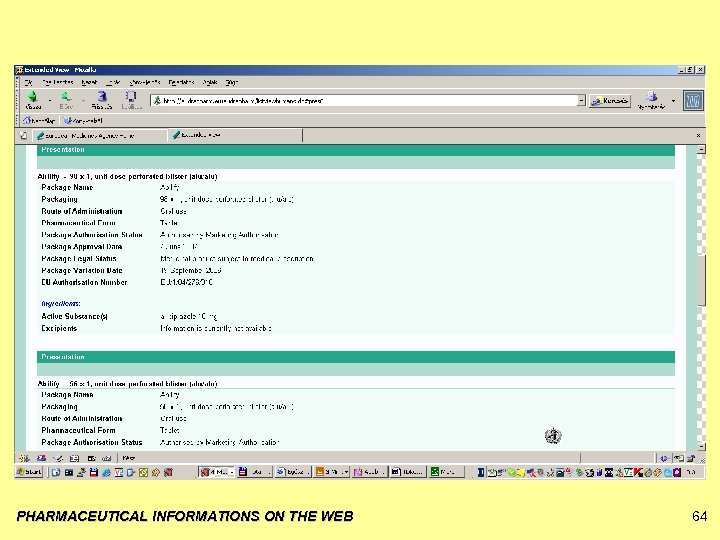
Task: Switch to the Word document taskbar button
Action: [x=408, y=472]
